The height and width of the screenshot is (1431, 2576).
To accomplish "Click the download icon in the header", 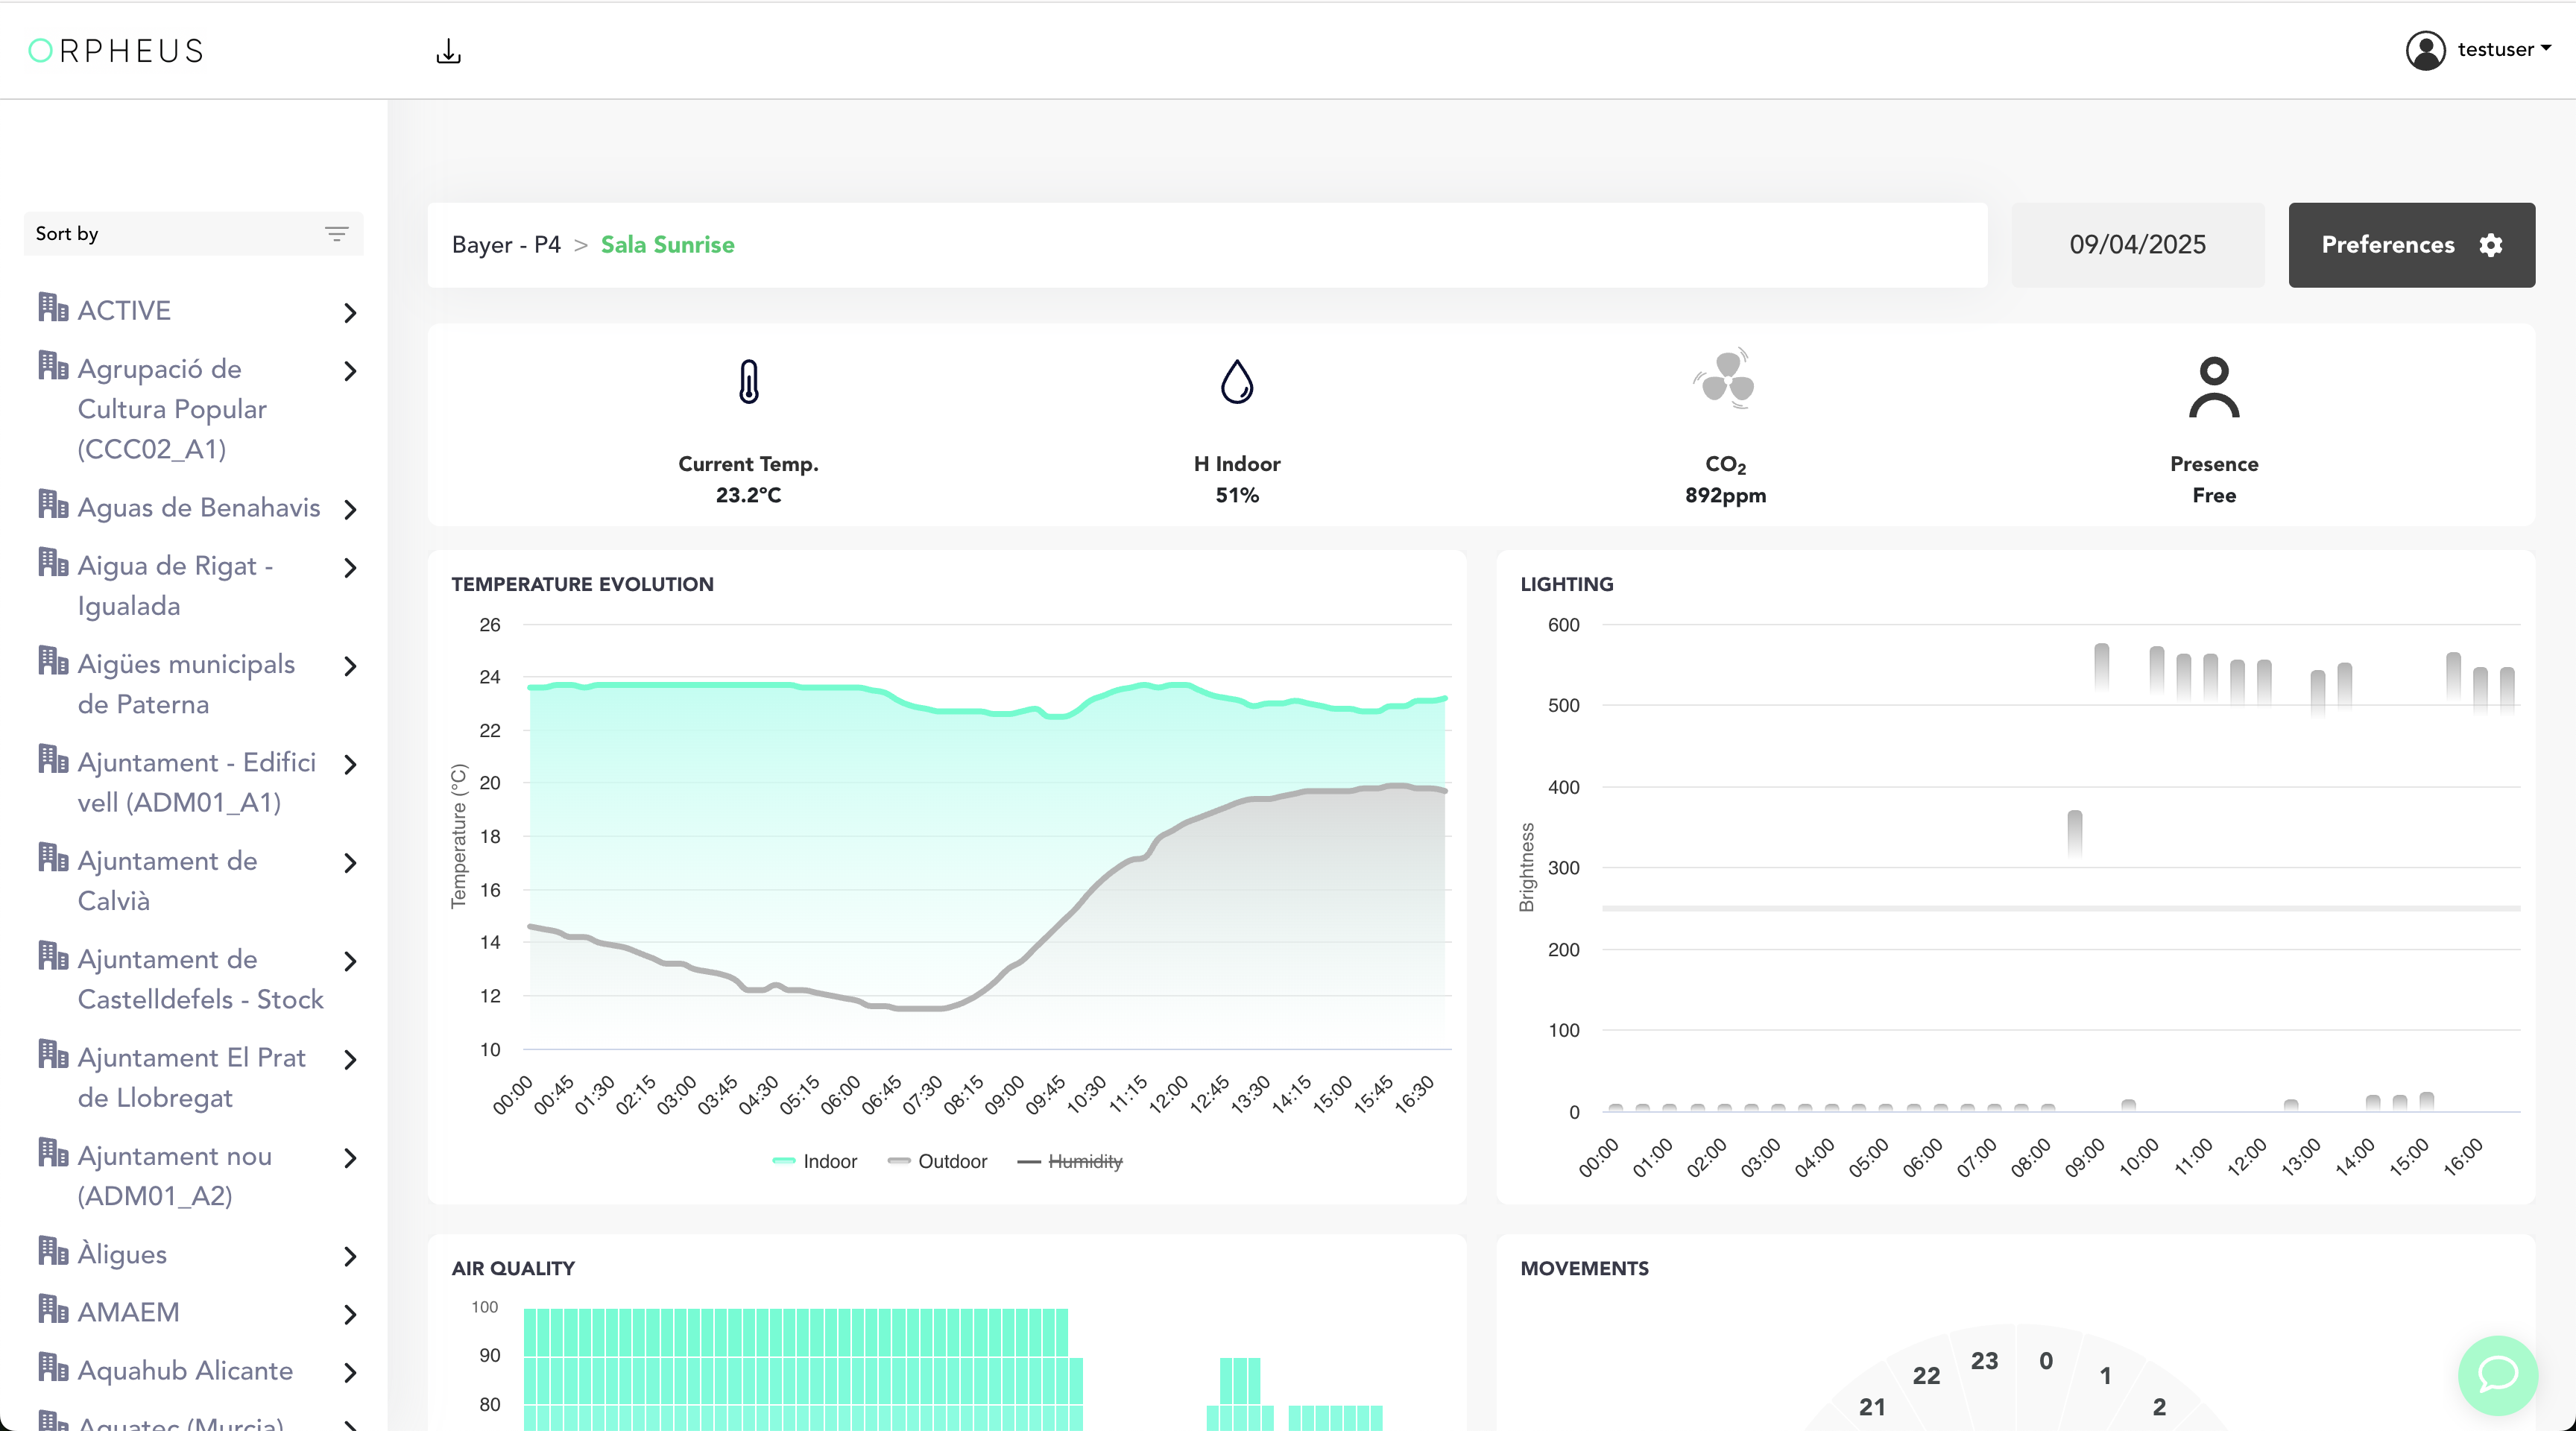I will pos(448,51).
